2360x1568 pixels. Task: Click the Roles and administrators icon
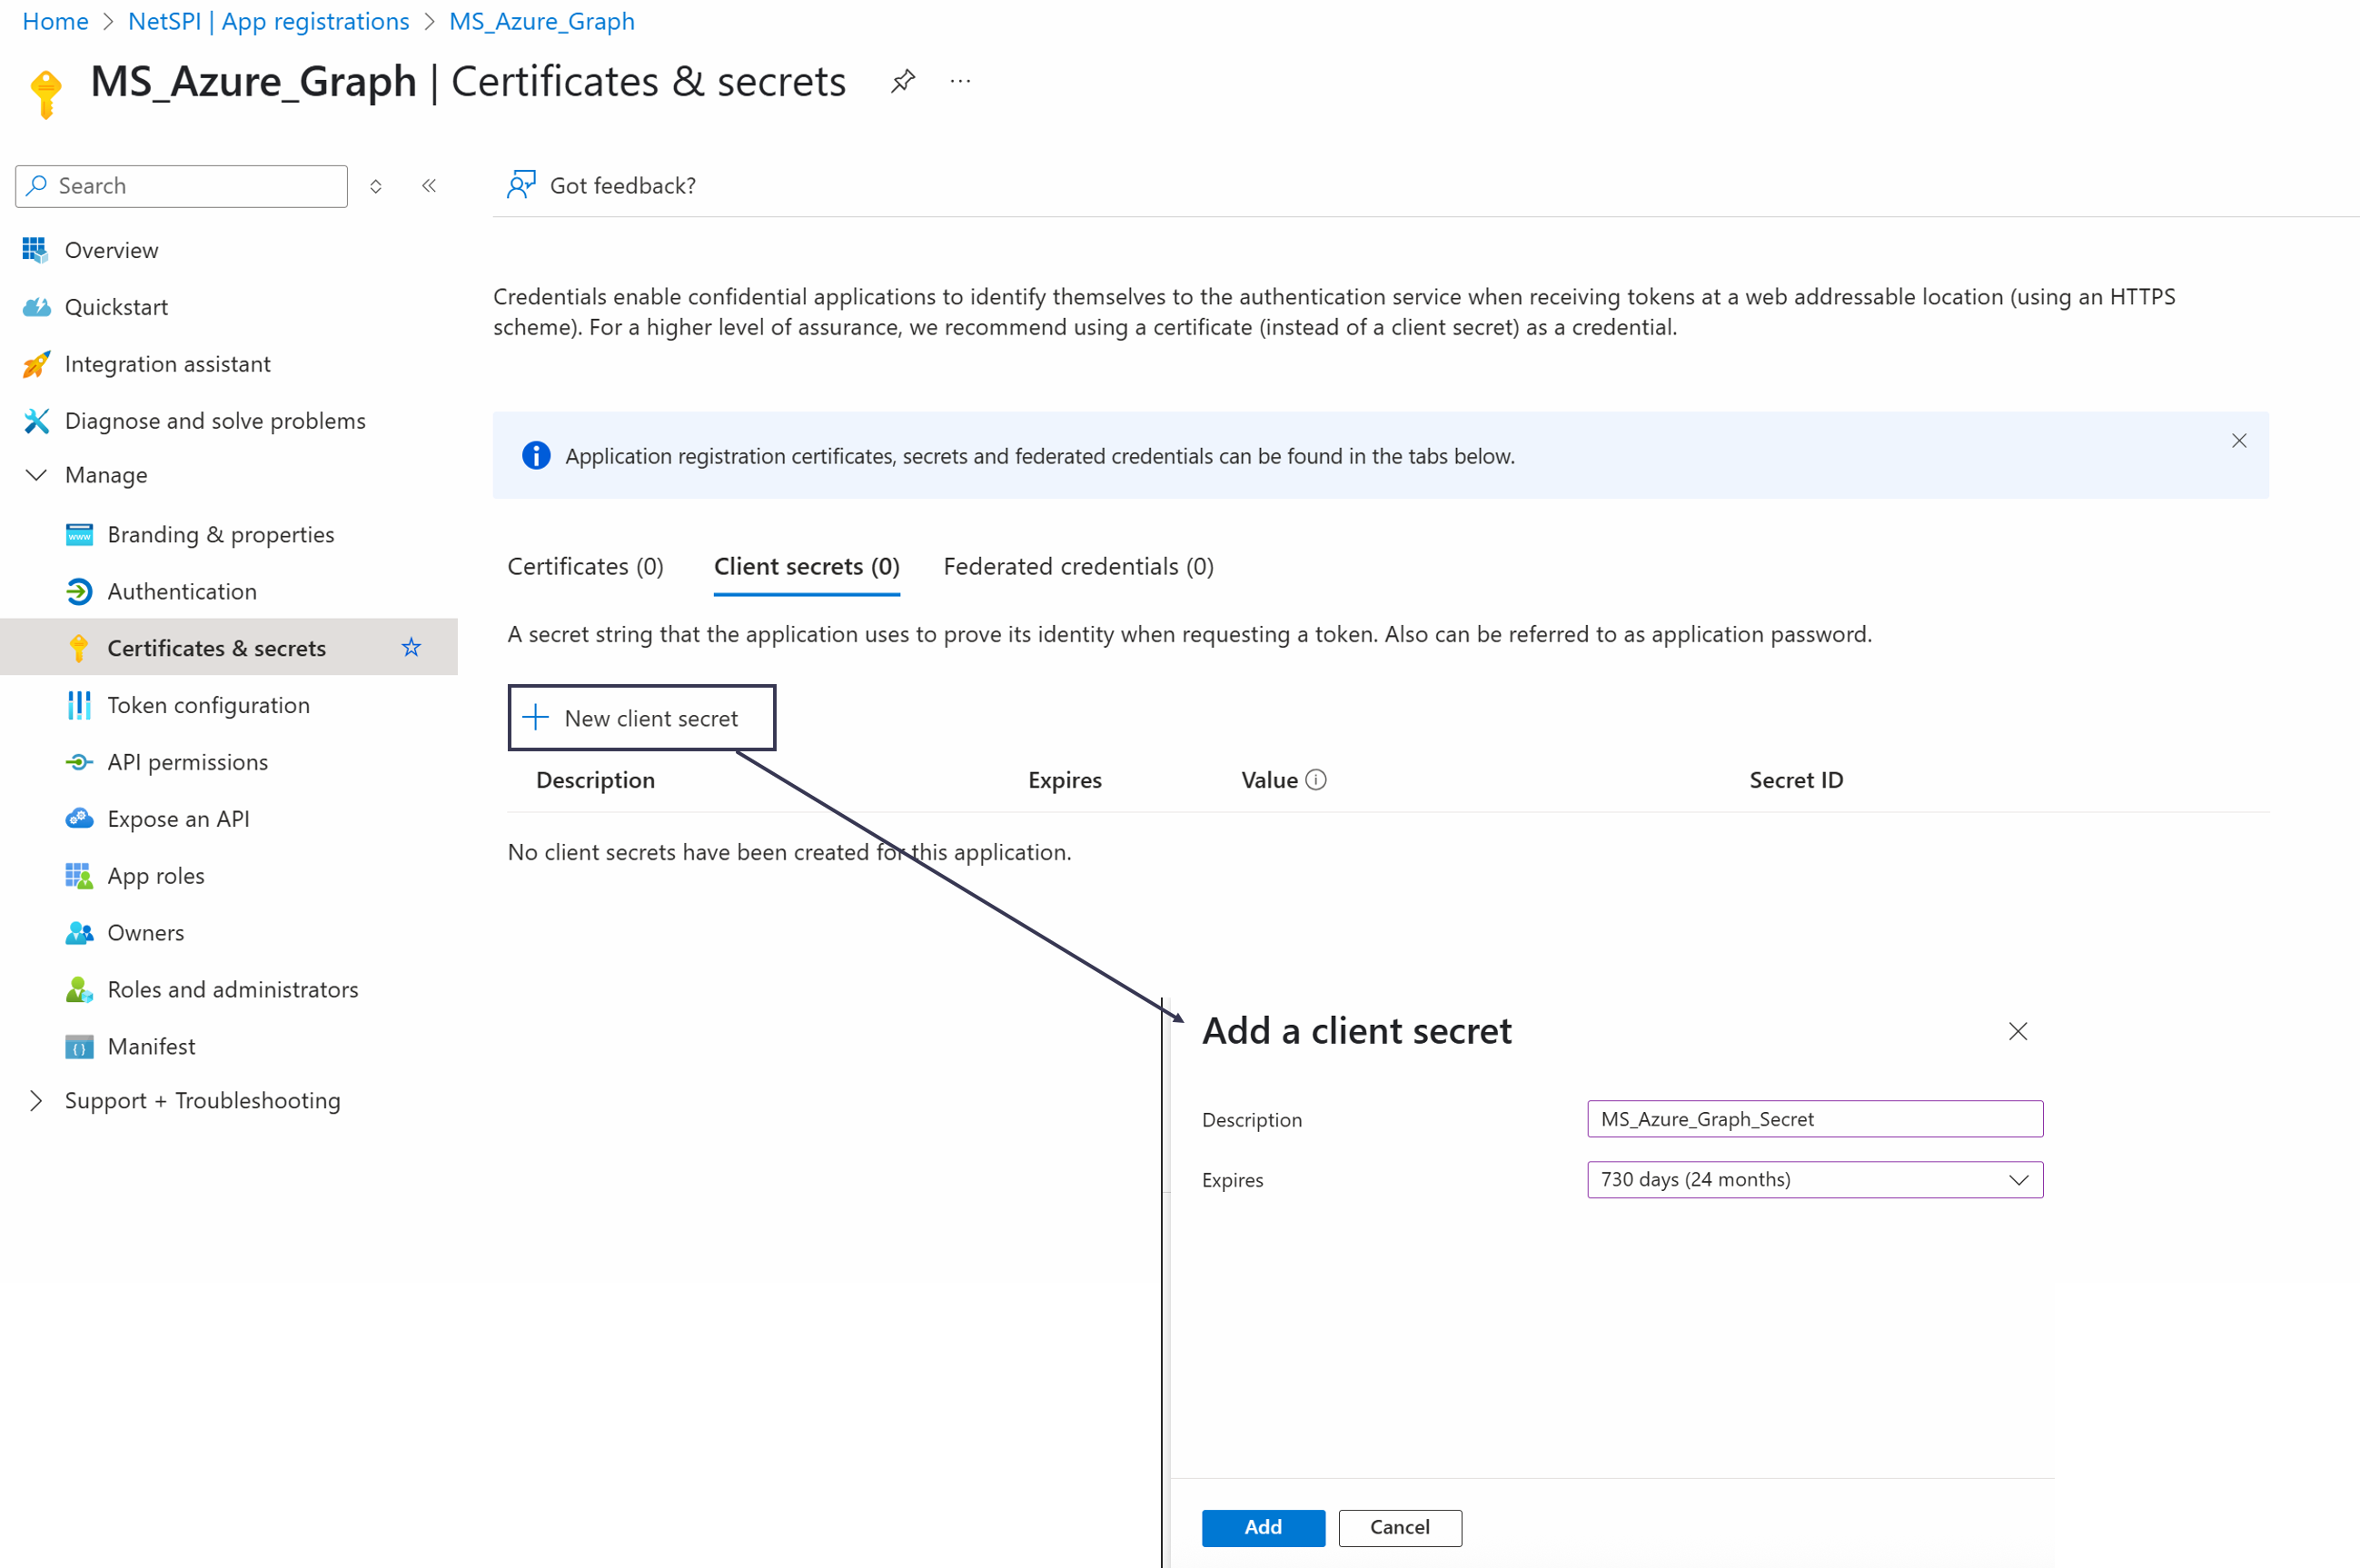pyautogui.click(x=79, y=990)
